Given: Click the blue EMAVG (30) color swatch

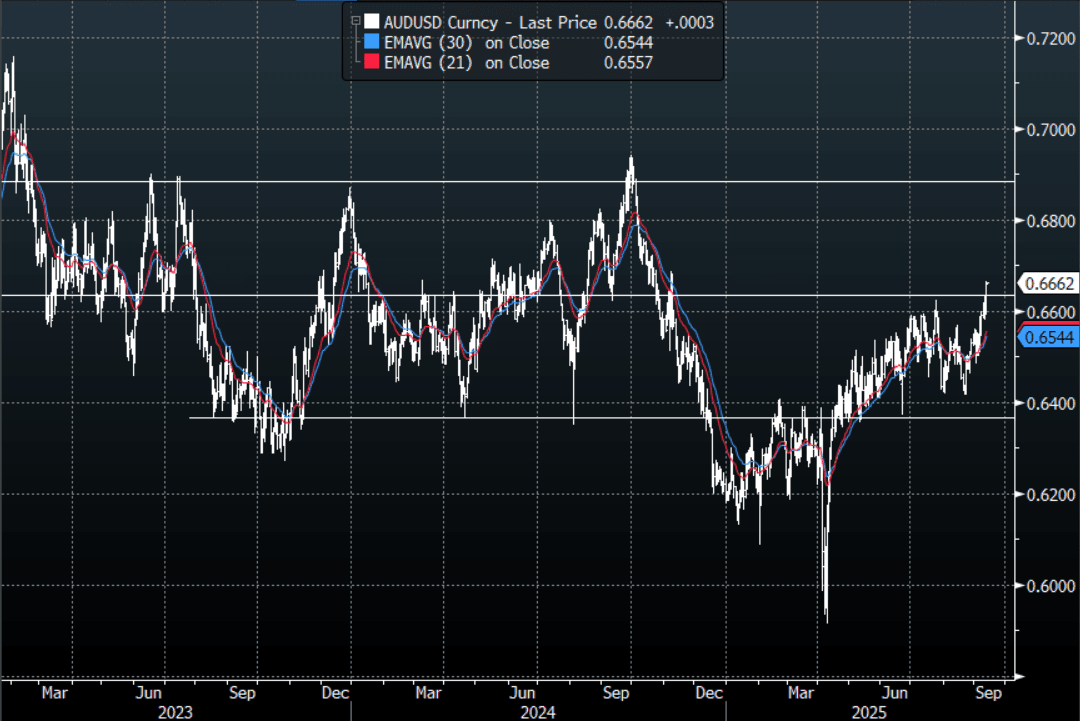Looking at the screenshot, I should (372, 42).
